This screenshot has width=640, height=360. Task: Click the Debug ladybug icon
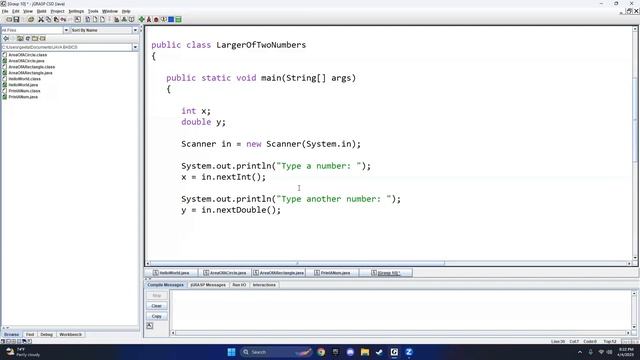coord(156,19)
